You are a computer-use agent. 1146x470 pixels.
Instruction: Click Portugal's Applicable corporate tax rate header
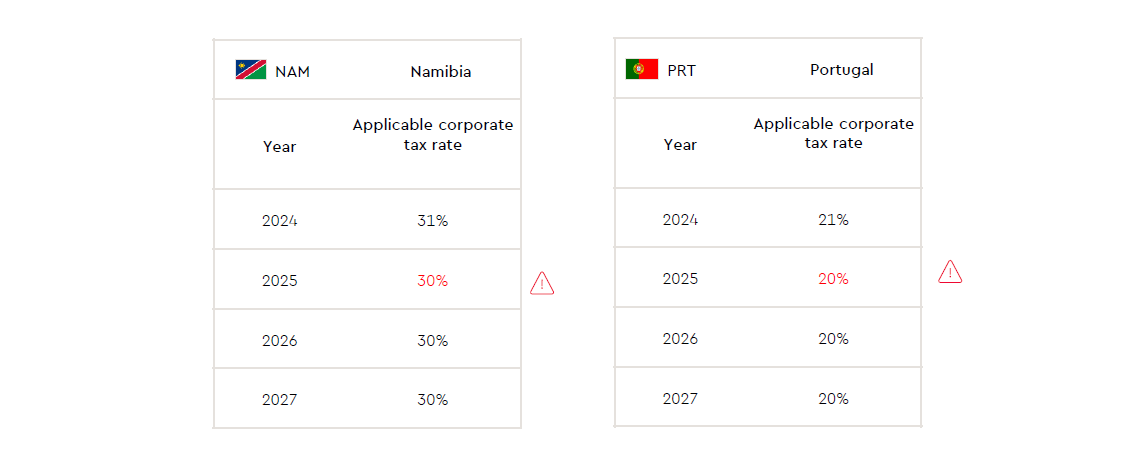[834, 133]
